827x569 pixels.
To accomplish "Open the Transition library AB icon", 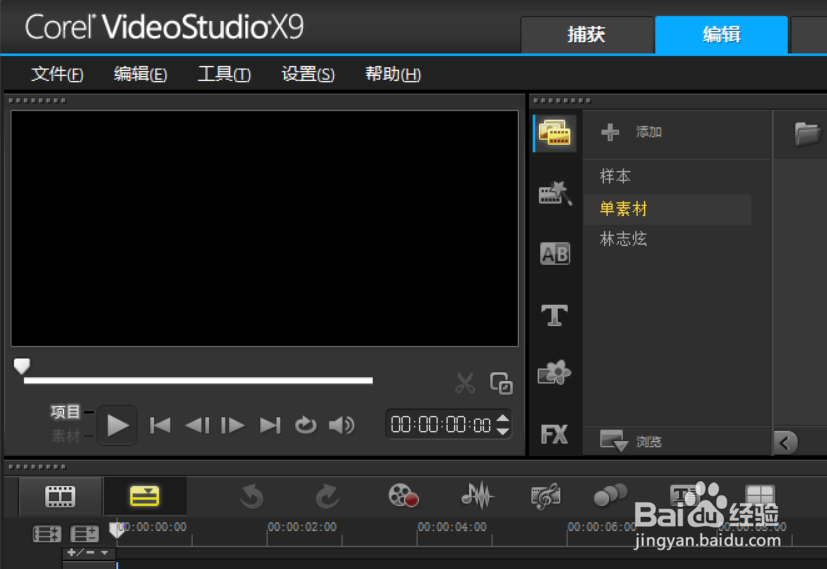I will [555, 254].
